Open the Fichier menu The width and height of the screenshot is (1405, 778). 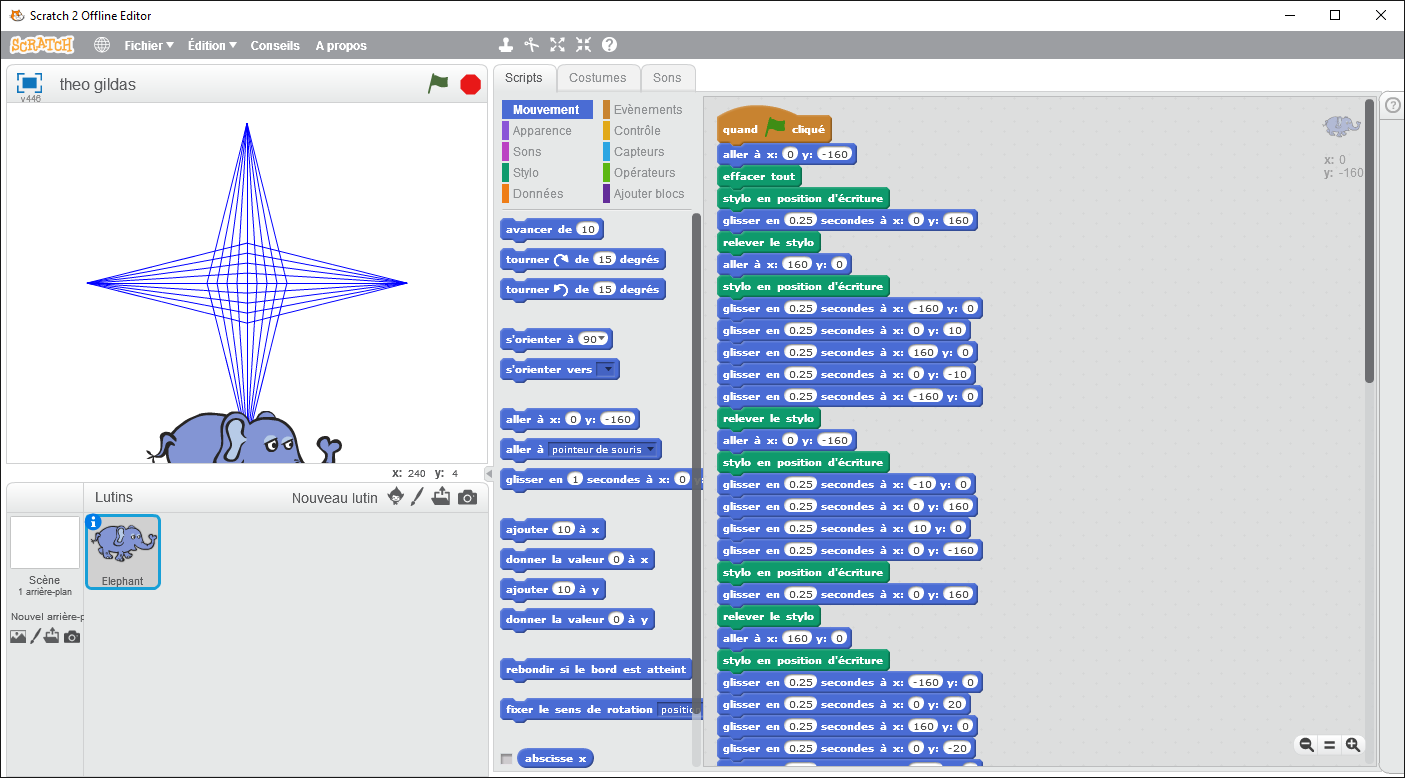coord(148,45)
